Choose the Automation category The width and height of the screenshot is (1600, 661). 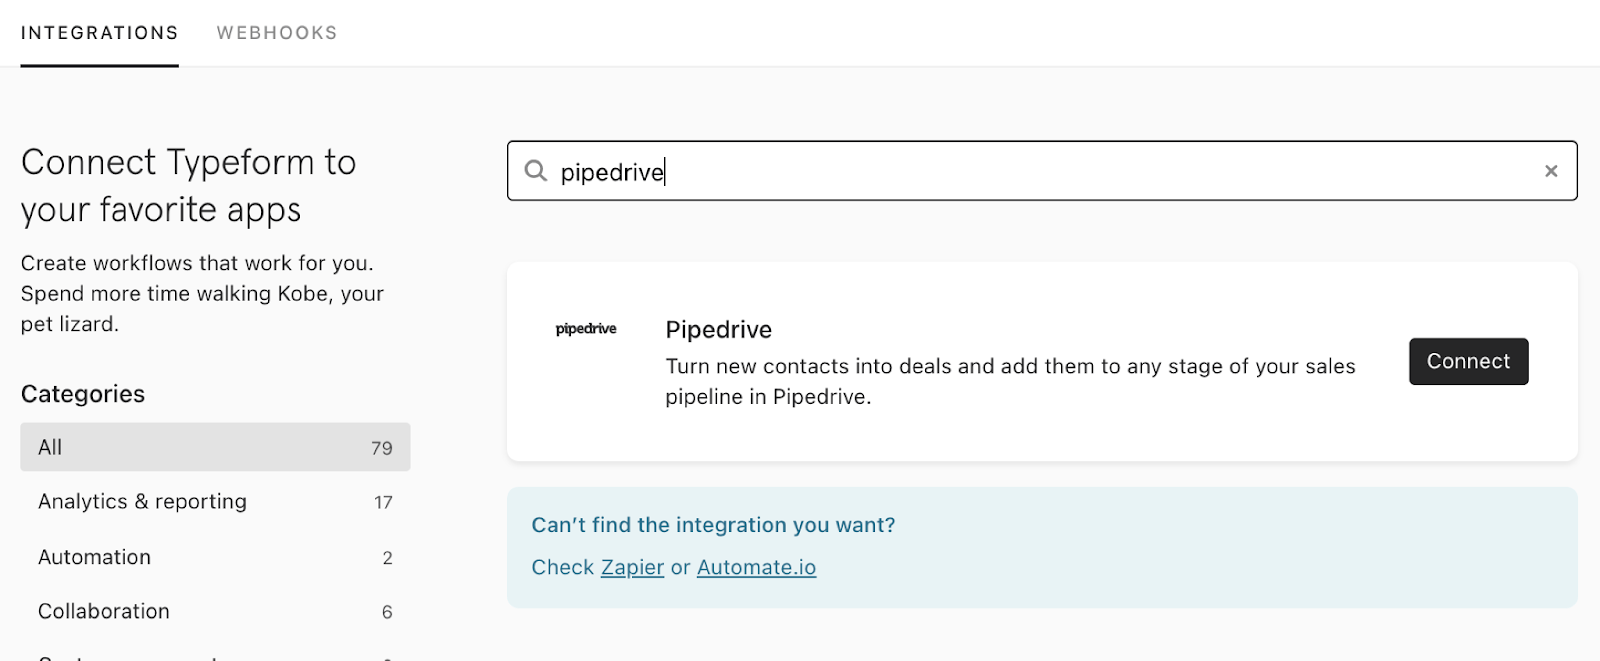point(94,557)
